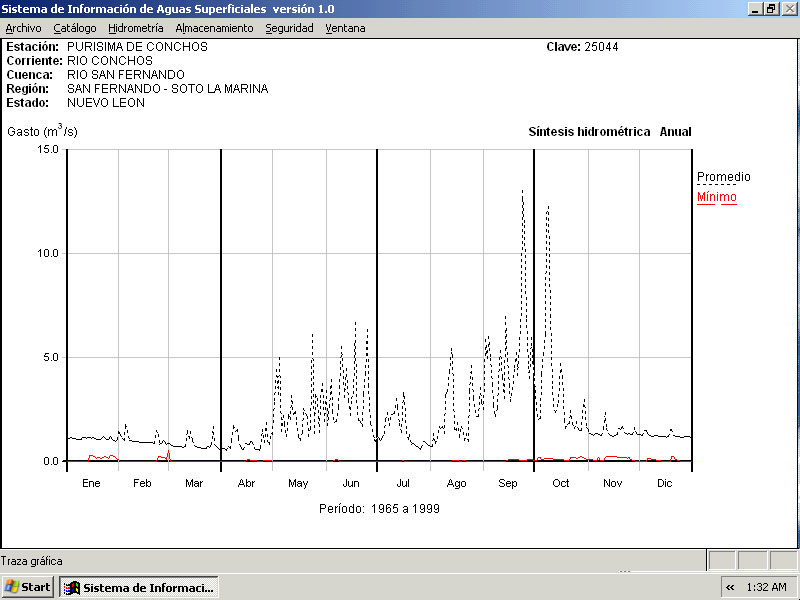Minimize the application window
800x600 pixels.
(x=755, y=8)
